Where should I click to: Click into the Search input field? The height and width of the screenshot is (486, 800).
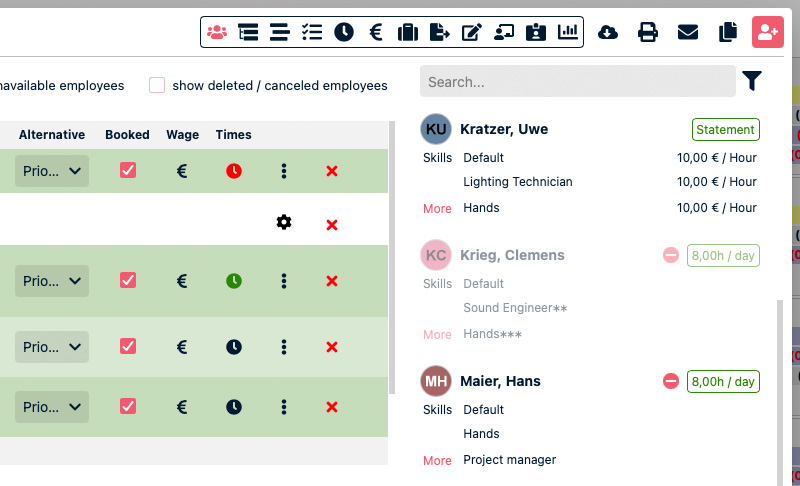pyautogui.click(x=577, y=82)
